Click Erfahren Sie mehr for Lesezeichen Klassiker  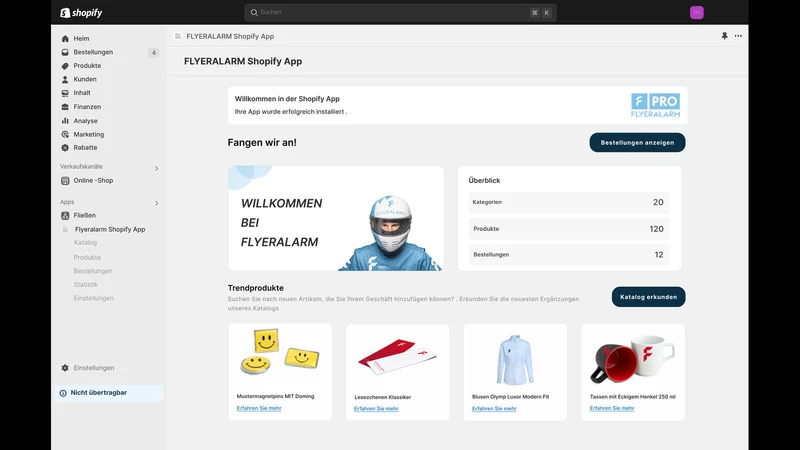pos(376,409)
